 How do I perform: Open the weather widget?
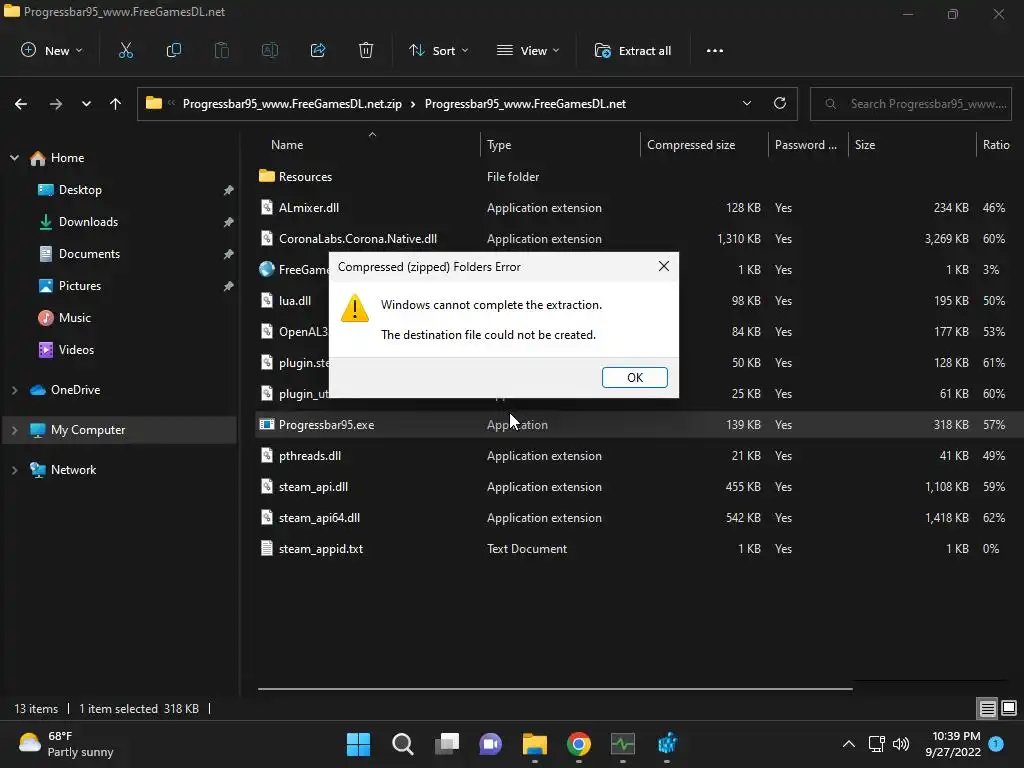(x=66, y=744)
